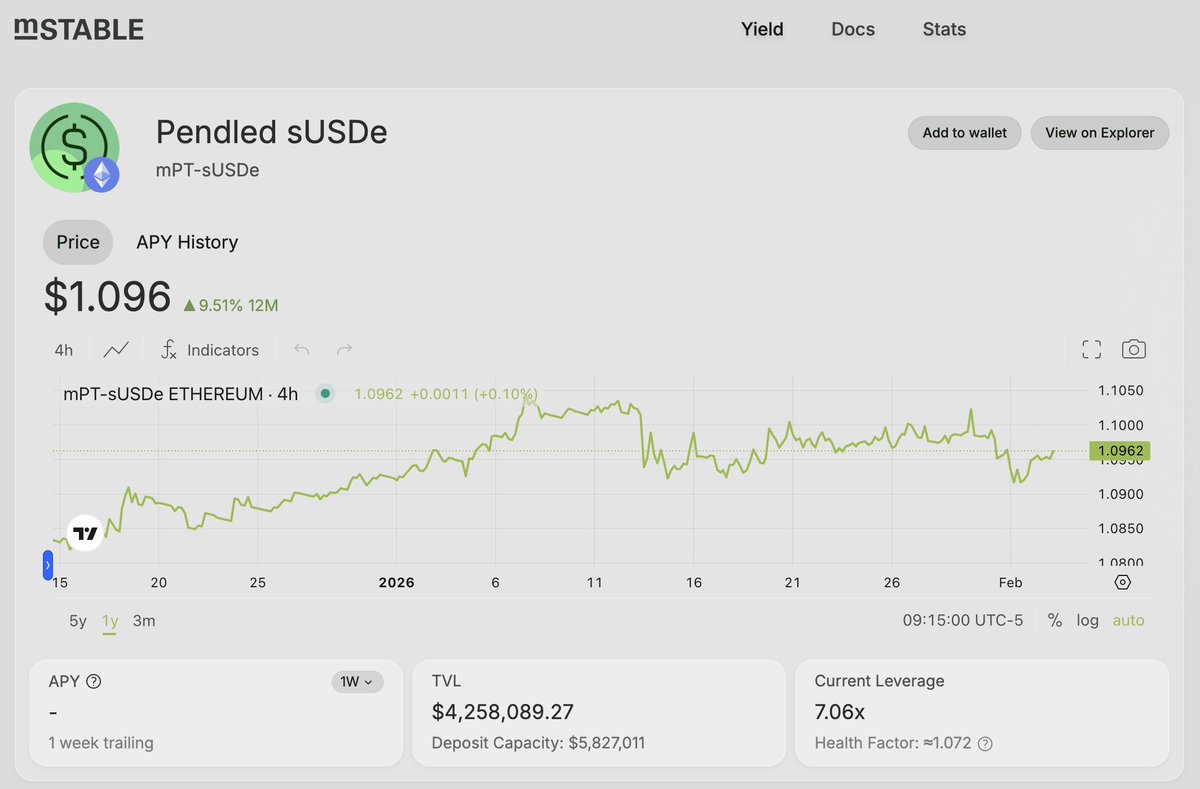The width and height of the screenshot is (1200, 789).
Task: Click the 9.51% 12M change text
Action: [231, 305]
